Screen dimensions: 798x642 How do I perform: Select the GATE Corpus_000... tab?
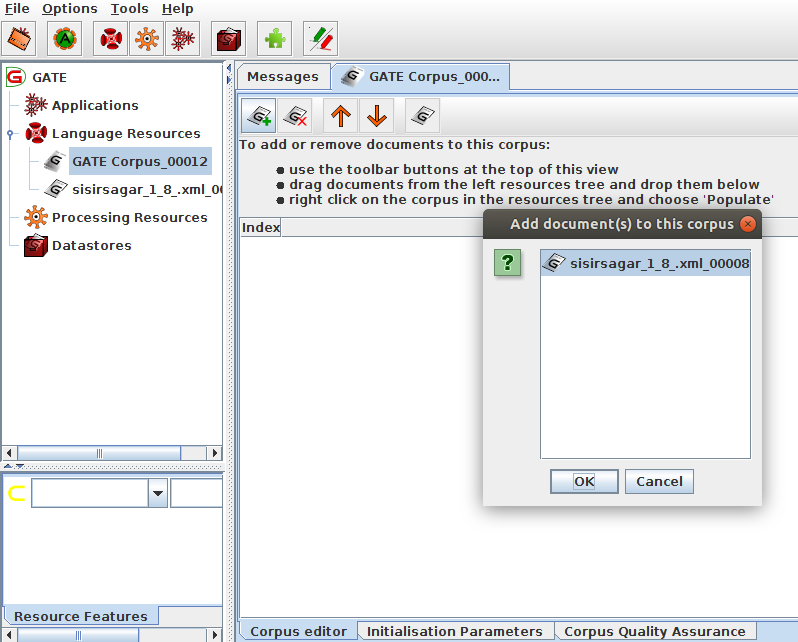pos(420,77)
